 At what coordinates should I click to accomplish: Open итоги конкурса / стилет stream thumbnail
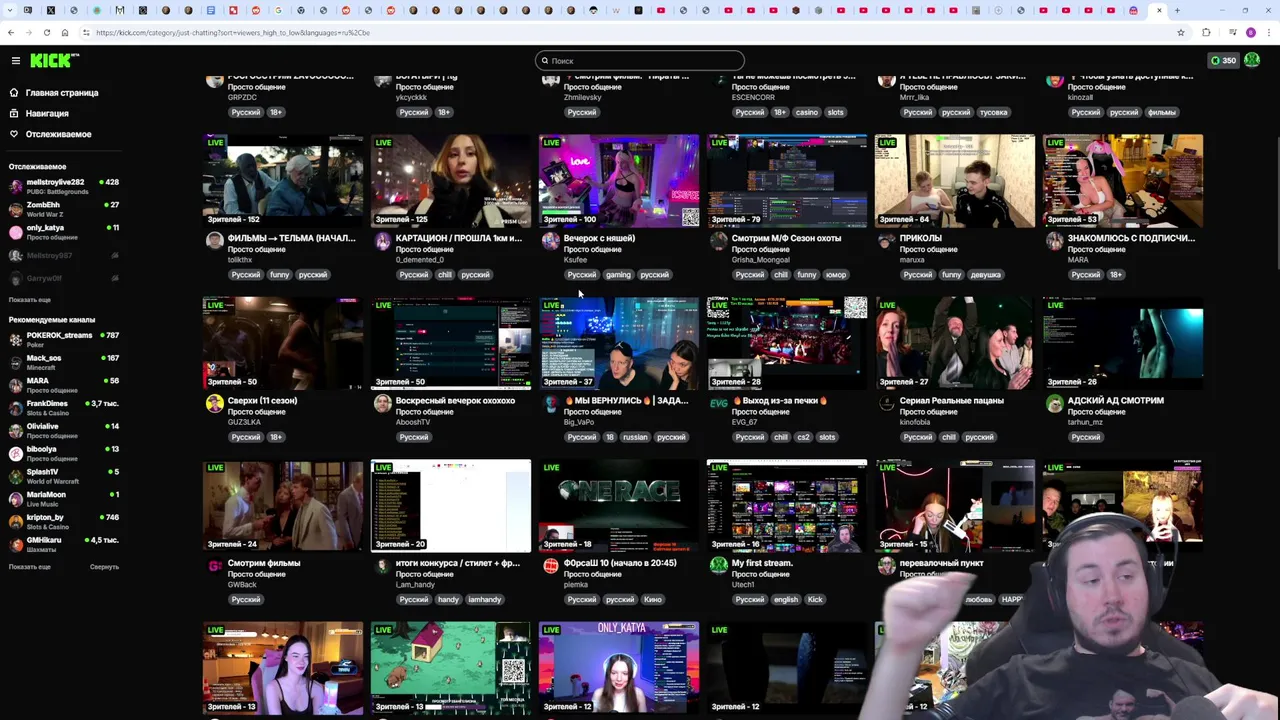pyautogui.click(x=451, y=506)
